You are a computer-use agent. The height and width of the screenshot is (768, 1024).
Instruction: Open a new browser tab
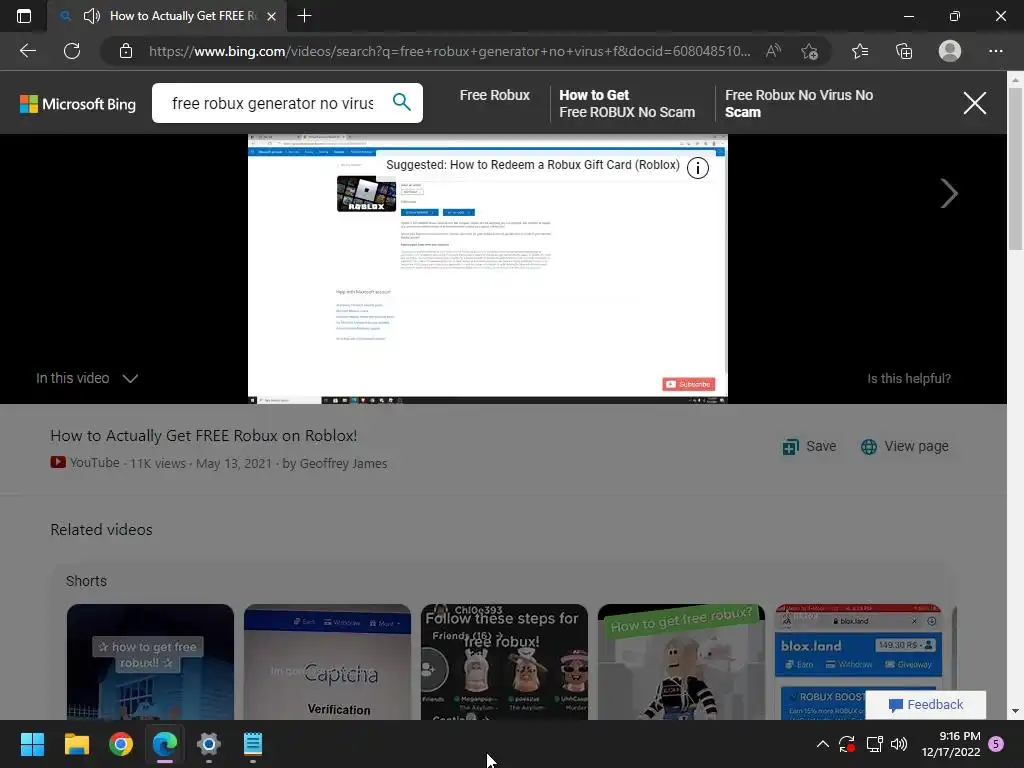point(304,16)
